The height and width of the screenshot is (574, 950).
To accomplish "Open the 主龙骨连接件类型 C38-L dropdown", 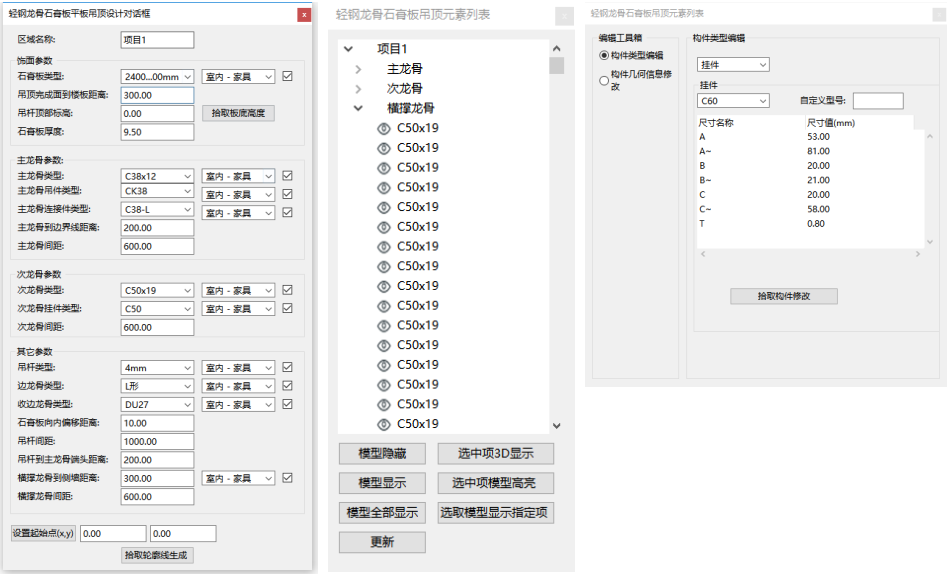I will click(157, 209).
